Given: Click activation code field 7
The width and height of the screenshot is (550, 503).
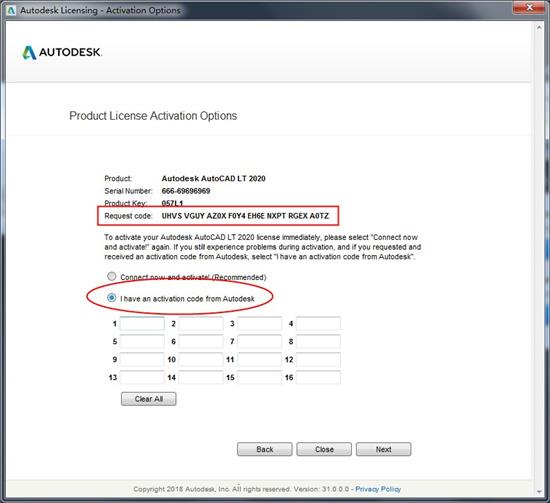Looking at the screenshot, I should point(259,341).
